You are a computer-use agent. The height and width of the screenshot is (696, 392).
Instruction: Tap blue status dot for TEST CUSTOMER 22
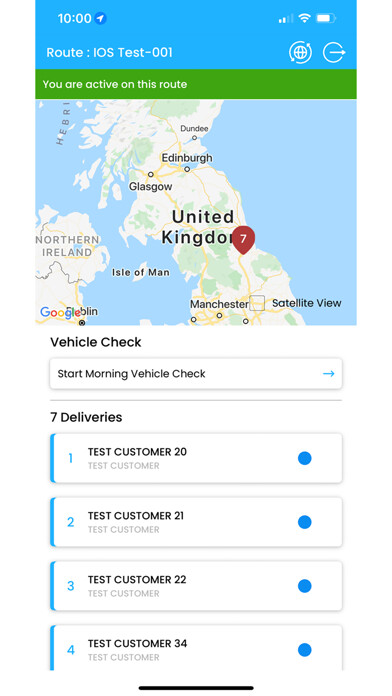click(305, 586)
